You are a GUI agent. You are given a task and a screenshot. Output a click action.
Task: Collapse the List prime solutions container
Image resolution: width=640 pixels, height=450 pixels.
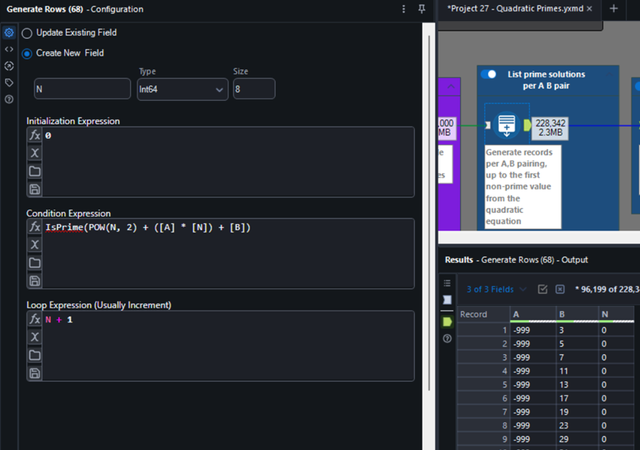(x=609, y=74)
